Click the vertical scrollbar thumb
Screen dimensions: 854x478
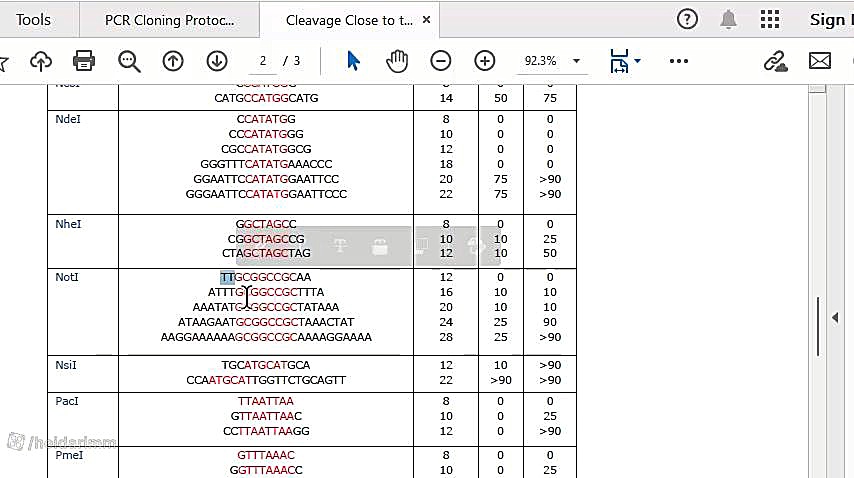[818, 326]
